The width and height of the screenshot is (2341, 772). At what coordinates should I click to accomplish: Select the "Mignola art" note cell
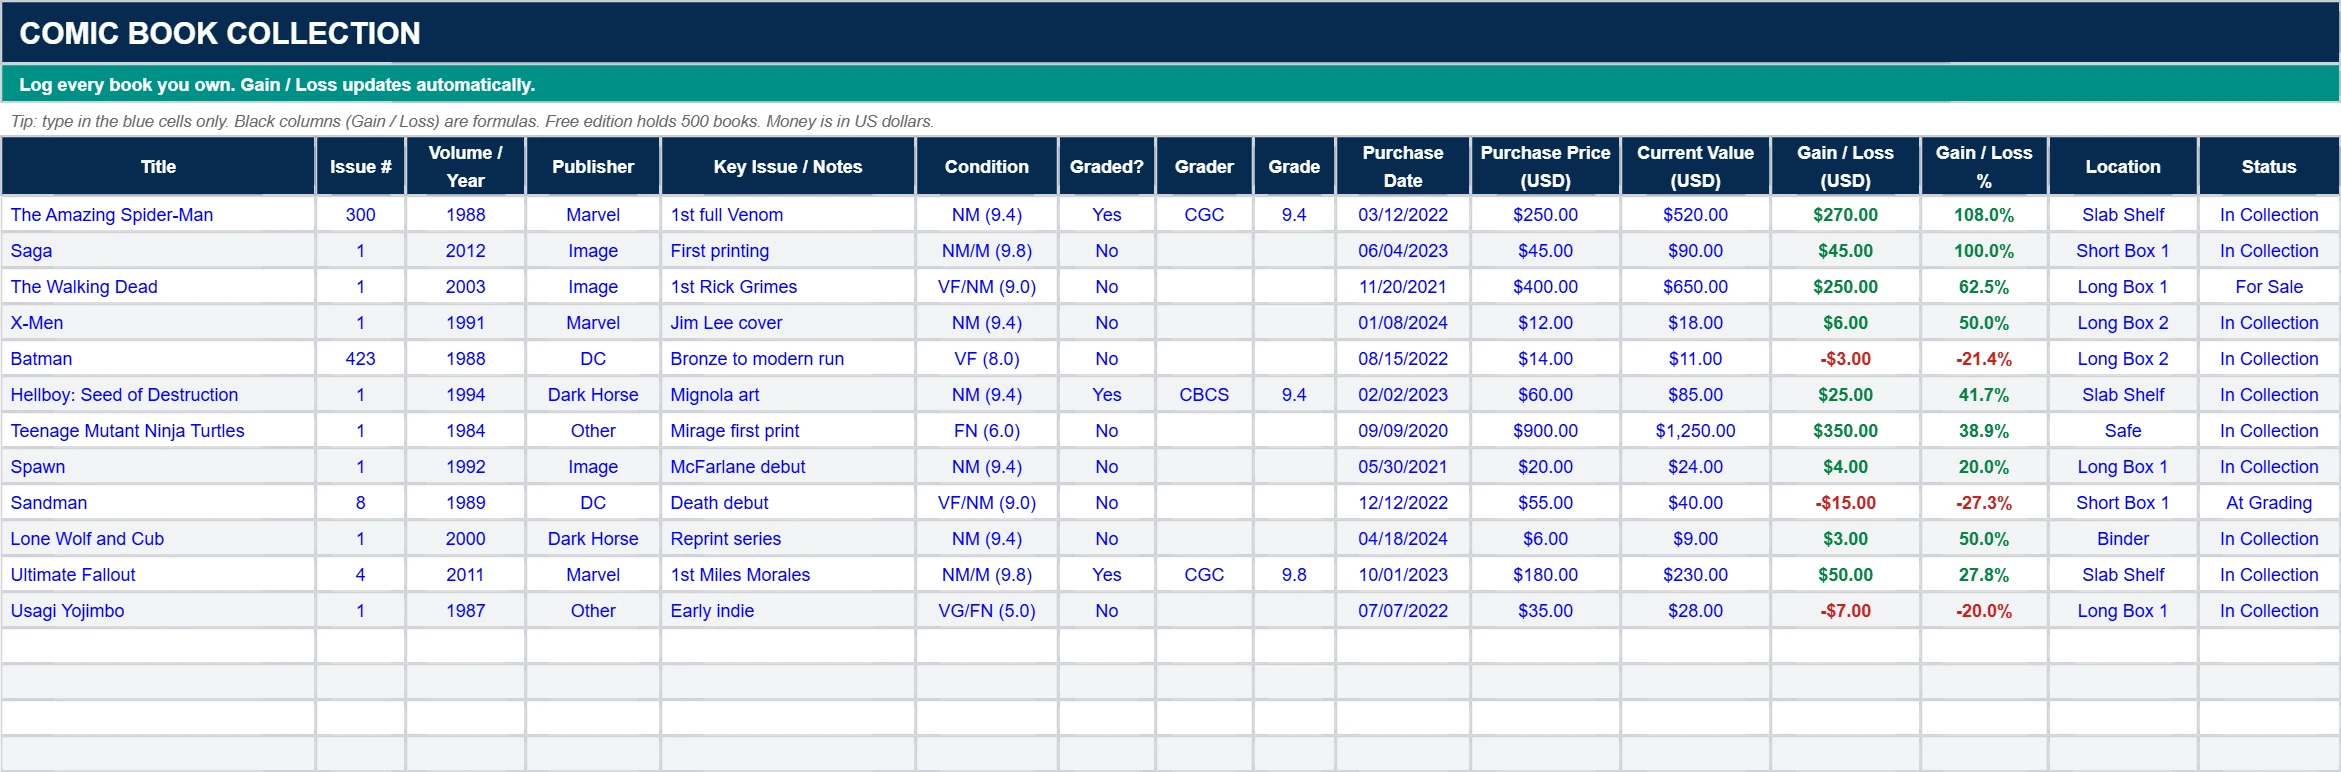(x=788, y=395)
